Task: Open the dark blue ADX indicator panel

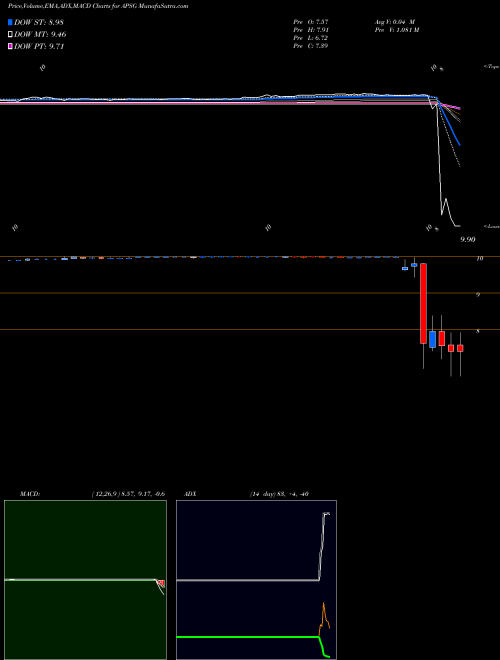Action: (256, 580)
